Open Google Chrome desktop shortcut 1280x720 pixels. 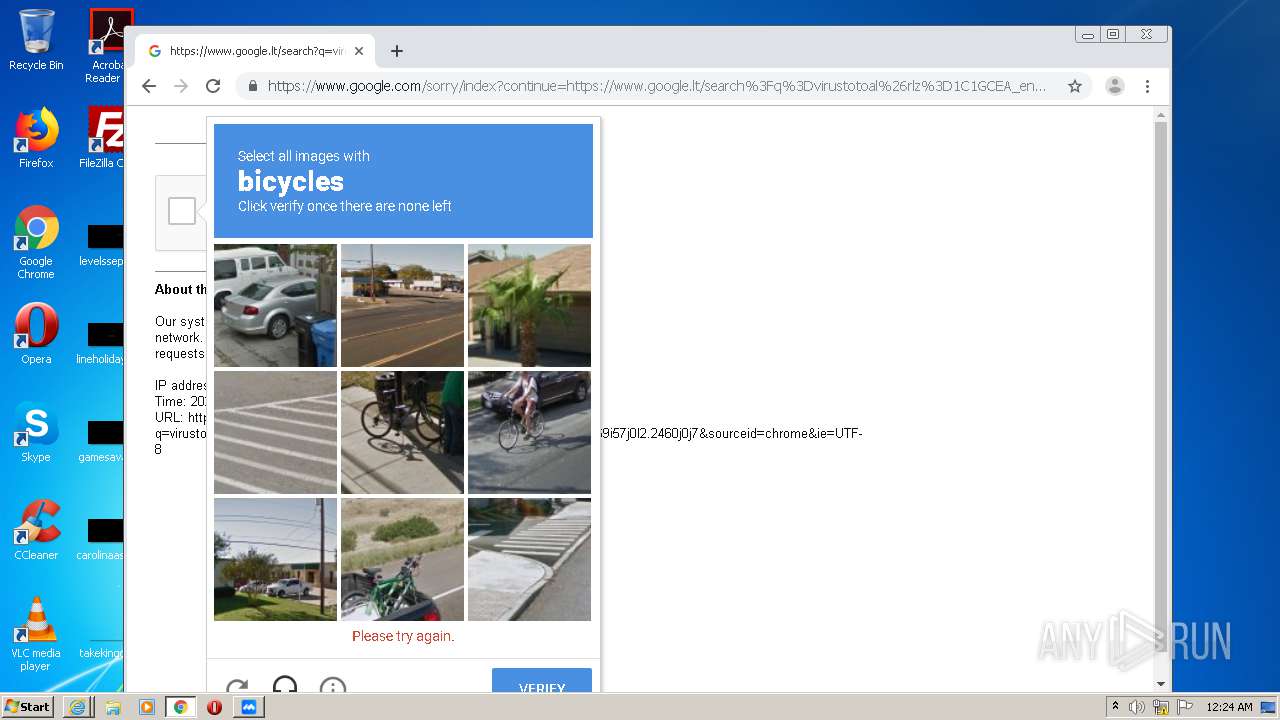36,242
